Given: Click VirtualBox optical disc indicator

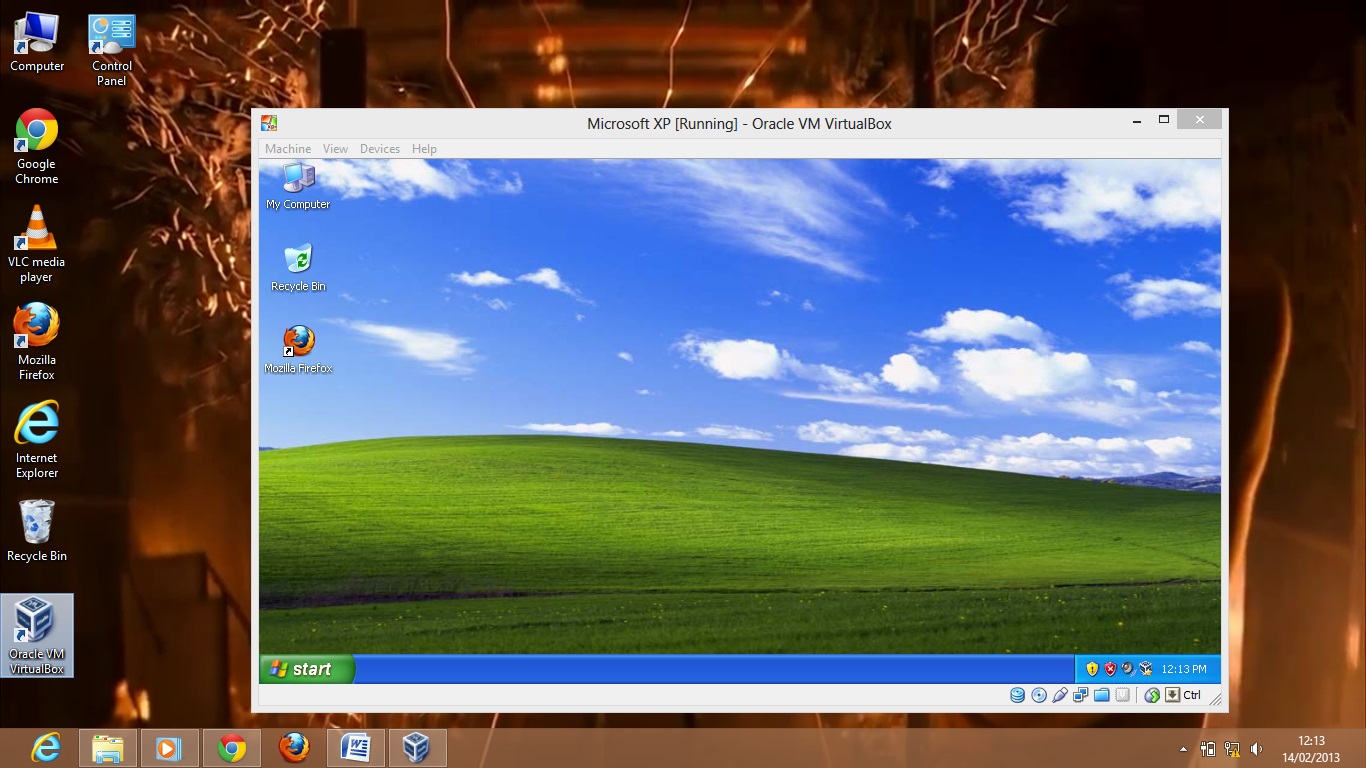Looking at the screenshot, I should tap(1039, 695).
